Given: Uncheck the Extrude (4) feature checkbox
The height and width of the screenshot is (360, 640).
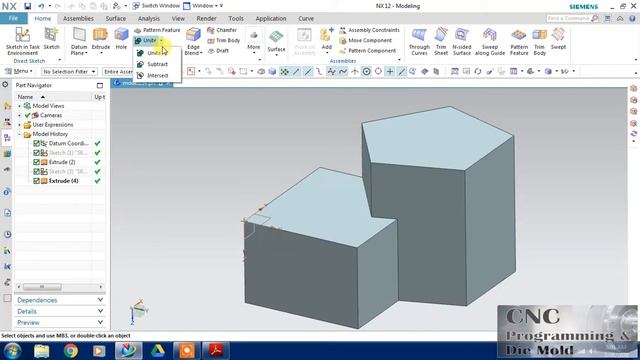Looking at the screenshot, I should (36, 181).
